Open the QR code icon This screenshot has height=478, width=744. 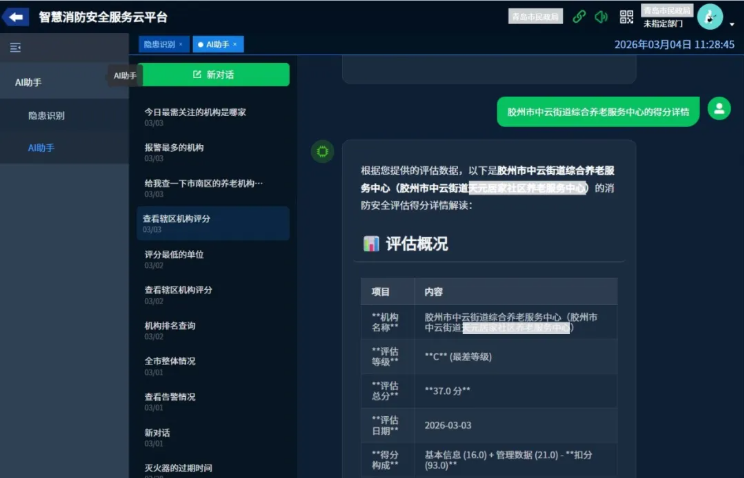click(x=626, y=17)
